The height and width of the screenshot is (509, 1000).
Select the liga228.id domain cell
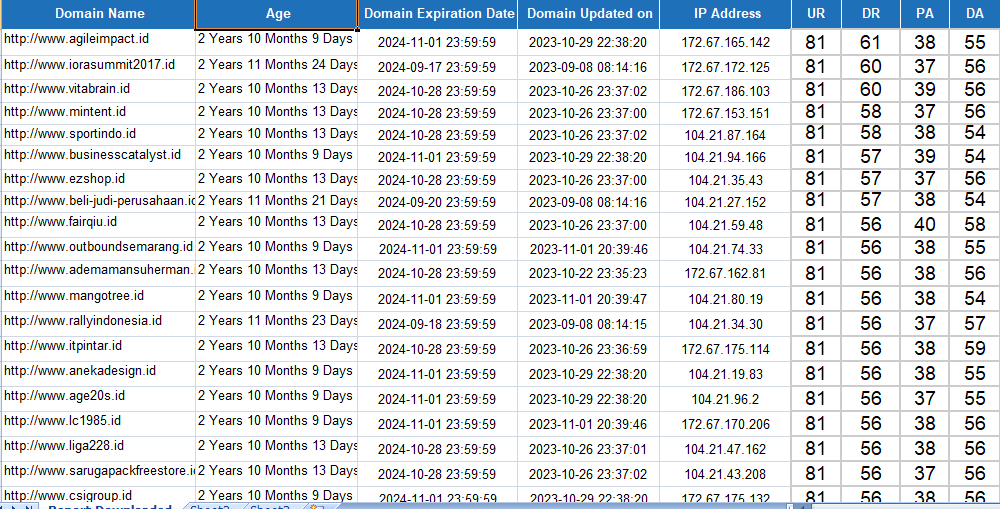click(64, 446)
